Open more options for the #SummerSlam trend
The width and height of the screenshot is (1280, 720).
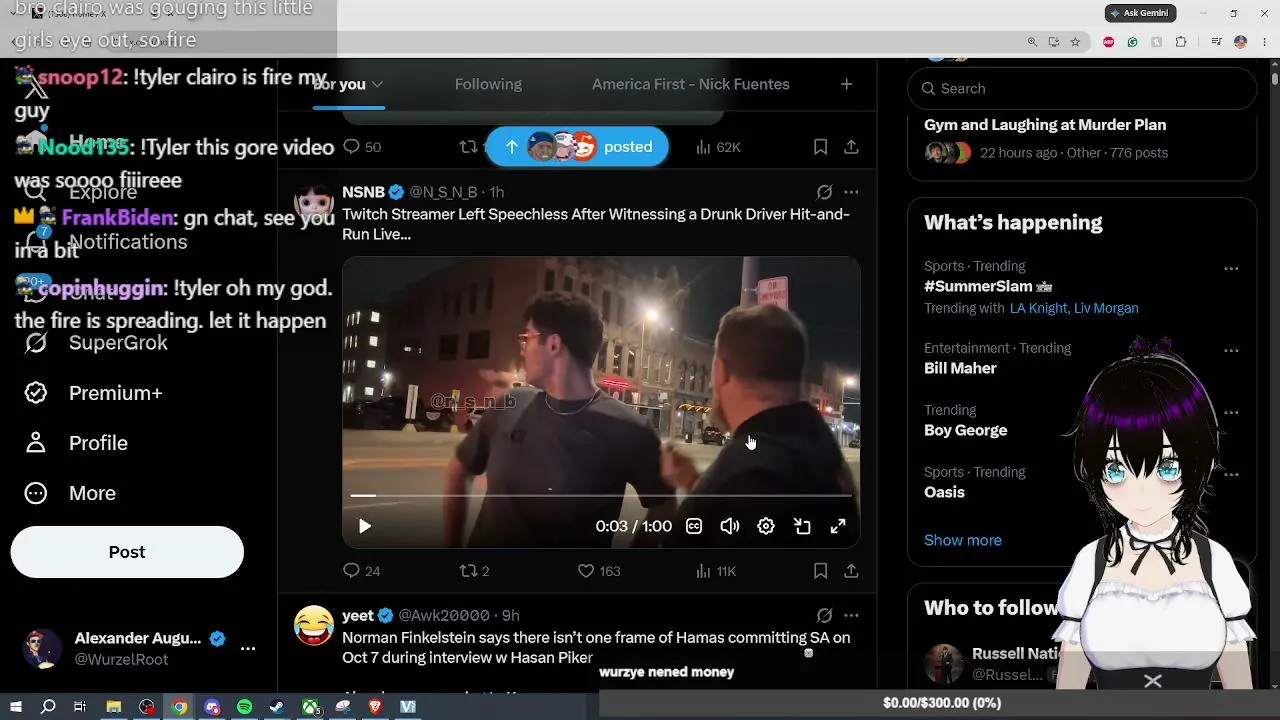[x=1231, y=268]
